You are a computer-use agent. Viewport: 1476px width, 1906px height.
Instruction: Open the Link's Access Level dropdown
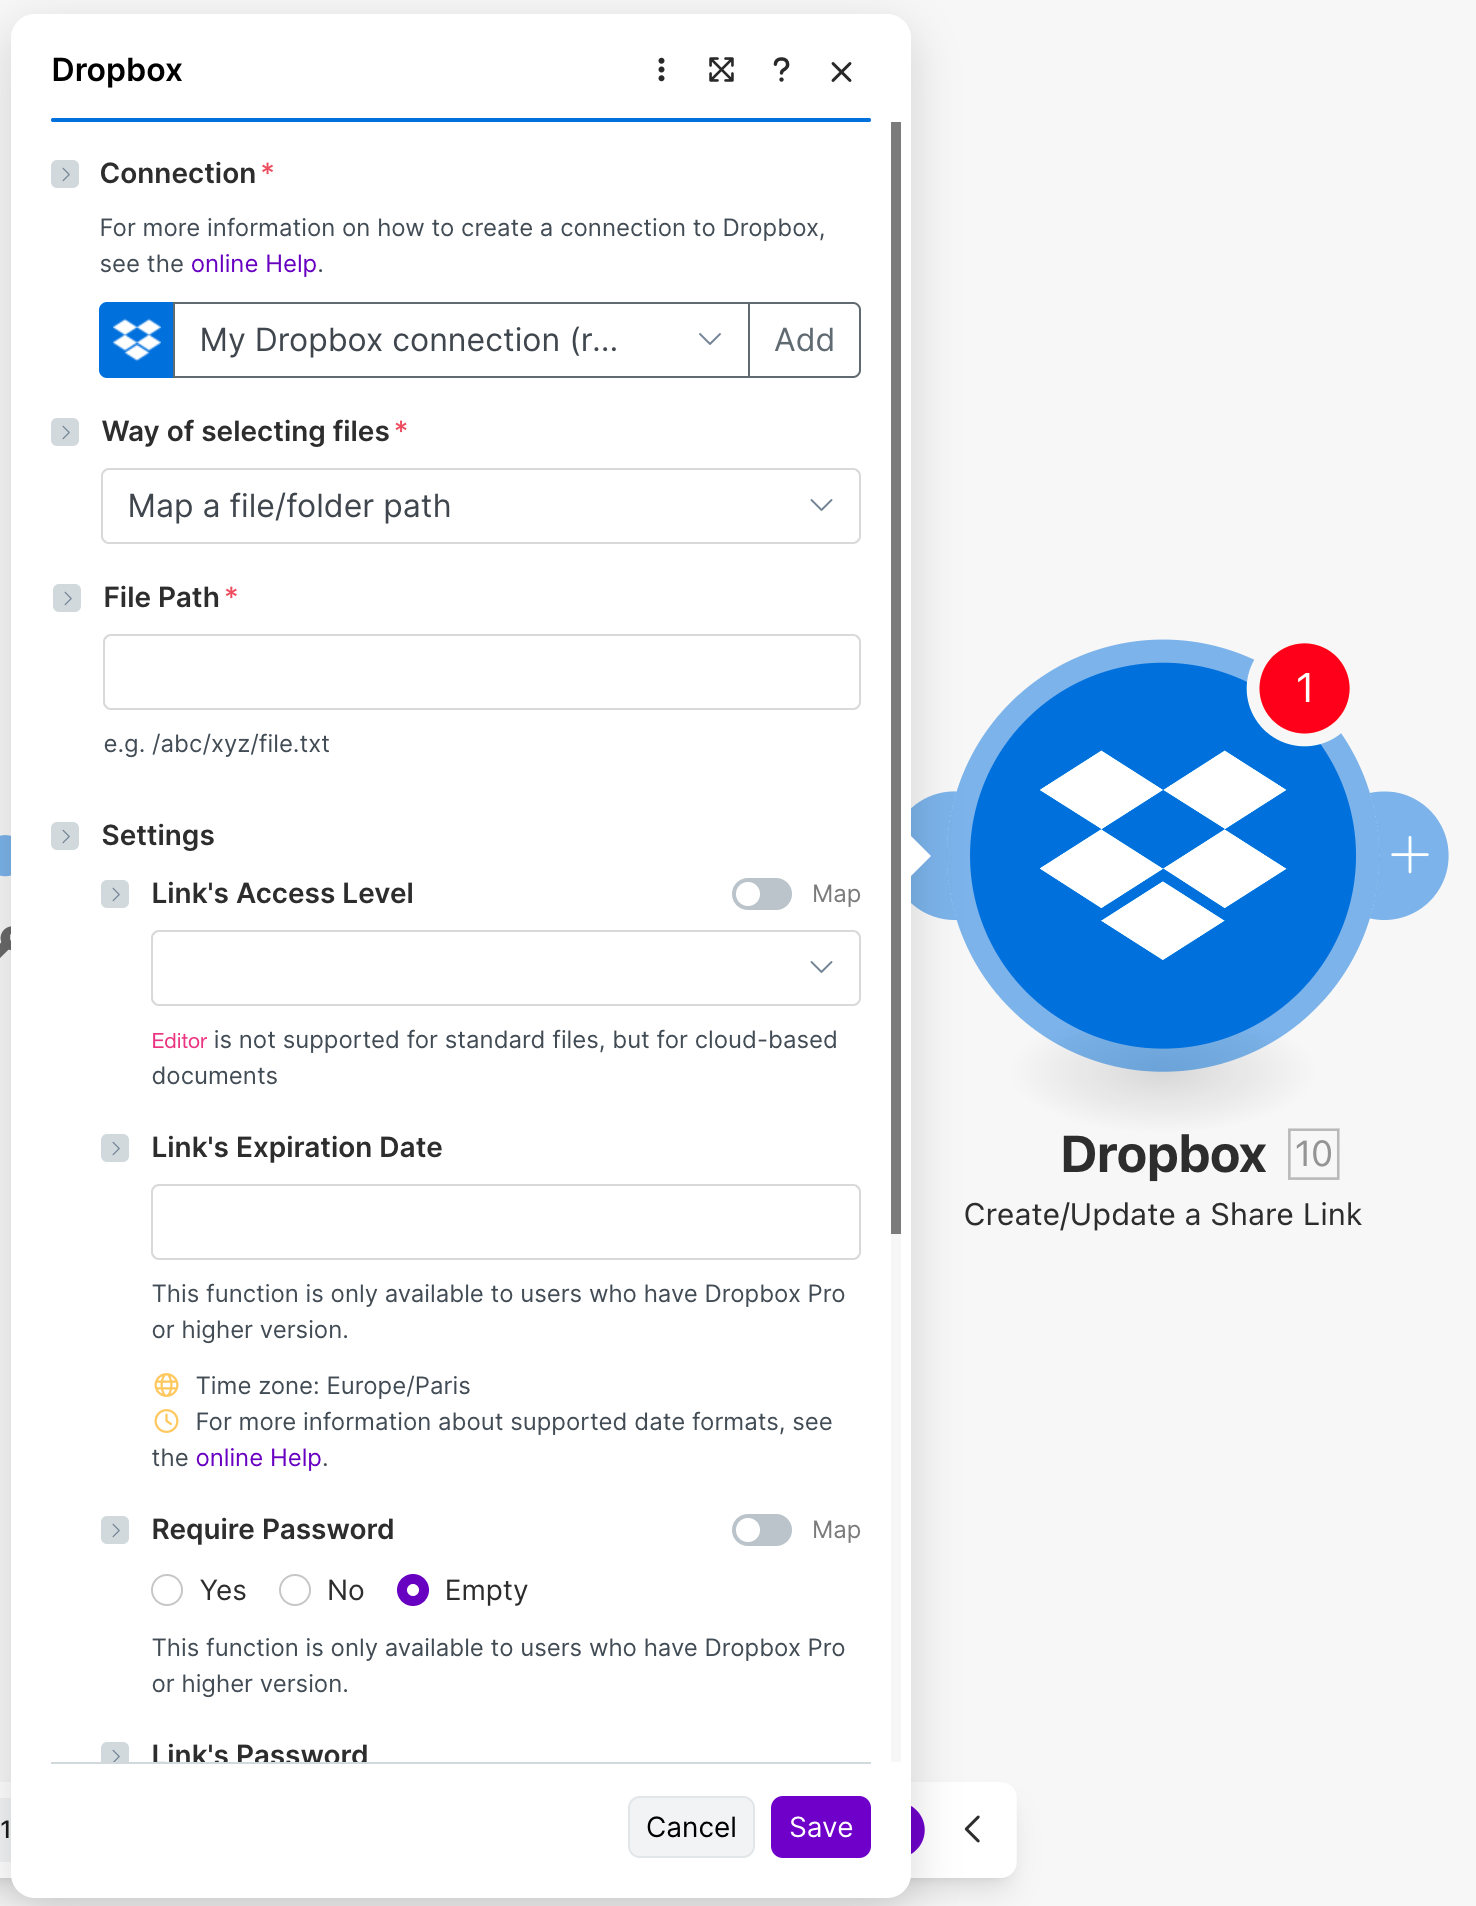pyautogui.click(x=506, y=968)
